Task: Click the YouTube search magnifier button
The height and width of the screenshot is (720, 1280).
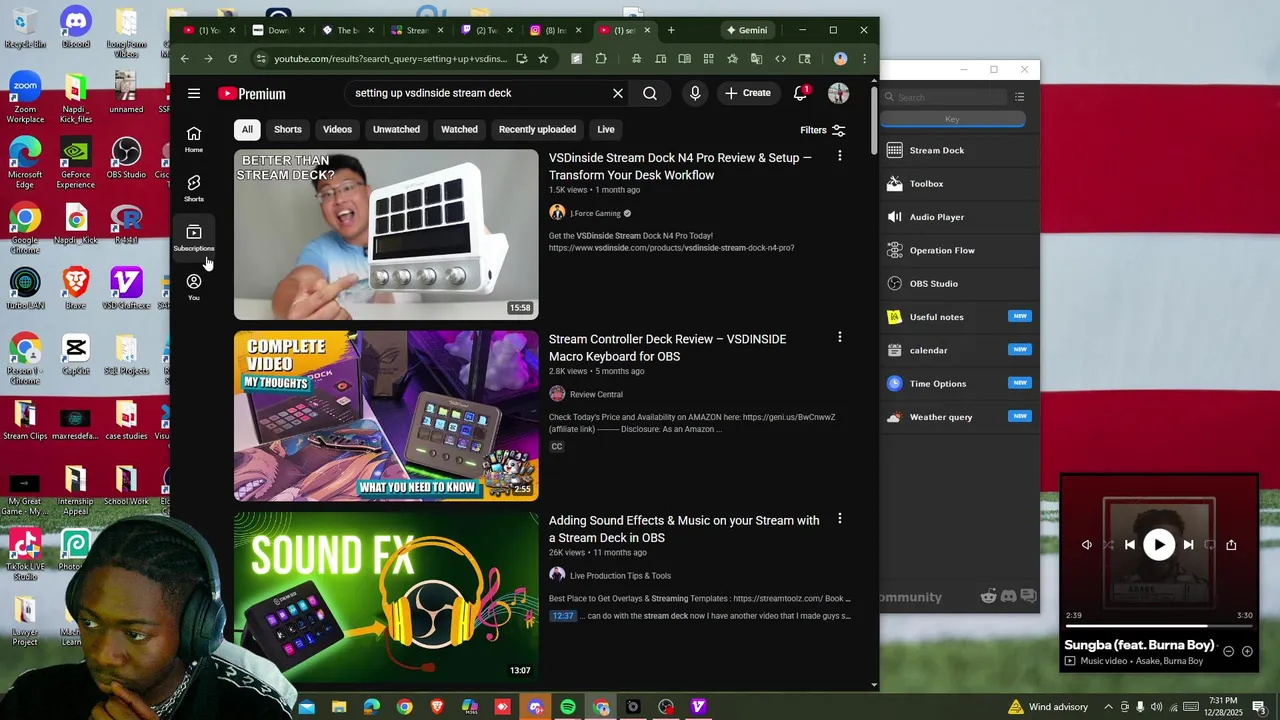Action: 650,93
